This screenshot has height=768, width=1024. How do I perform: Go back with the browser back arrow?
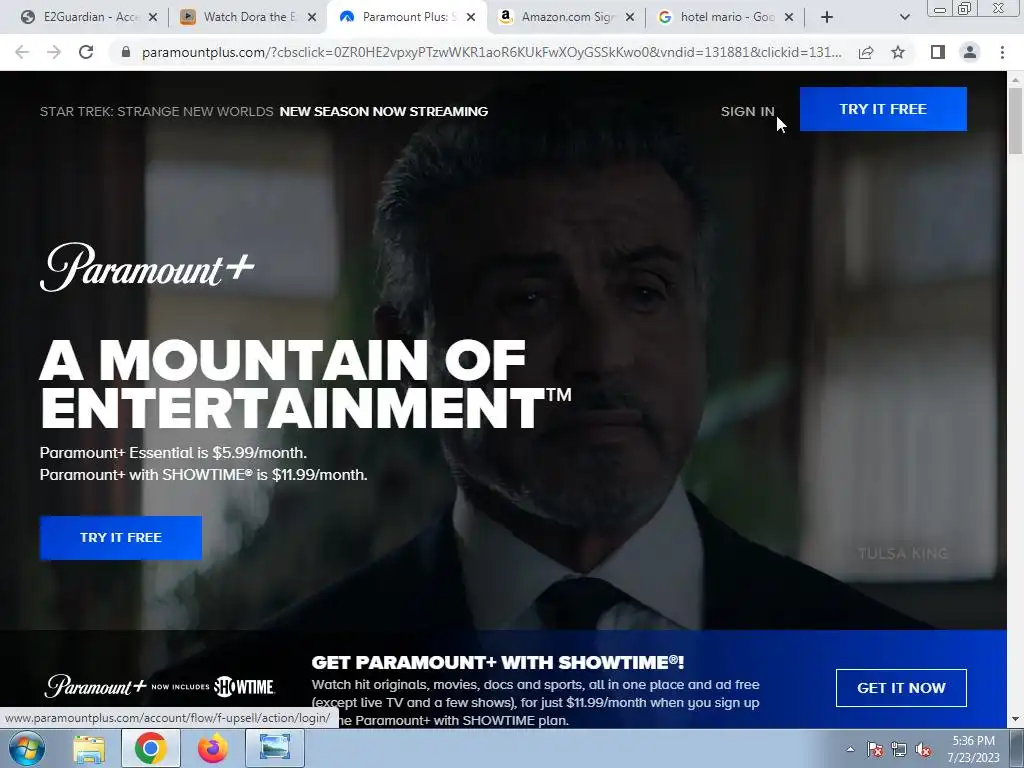coord(22,52)
